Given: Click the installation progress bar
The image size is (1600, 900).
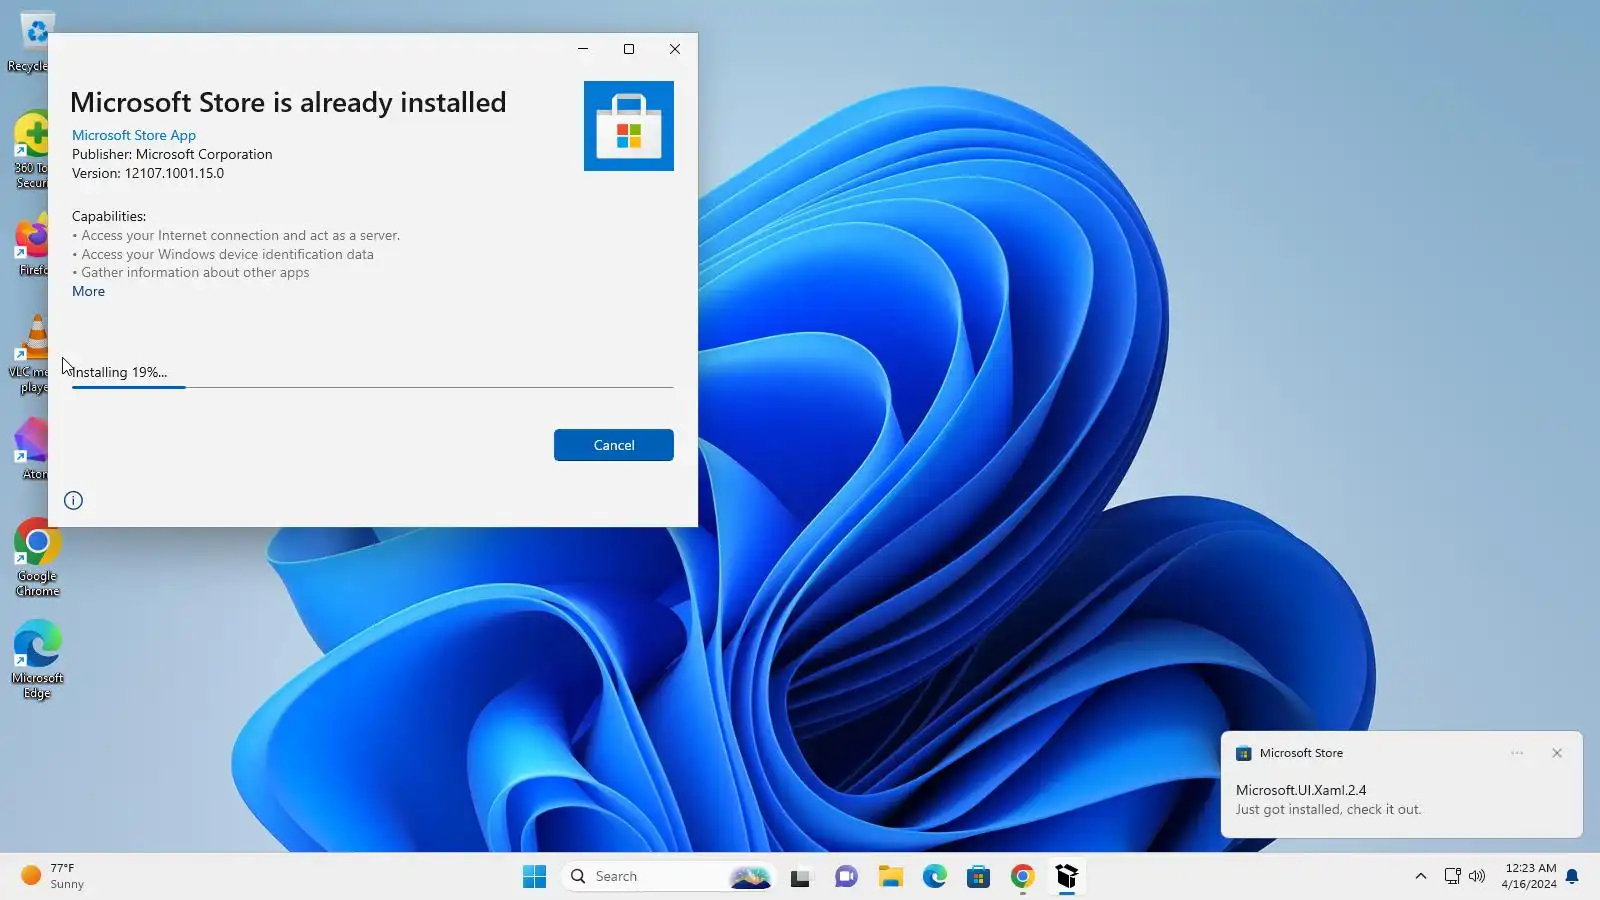Looking at the screenshot, I should (x=373, y=387).
